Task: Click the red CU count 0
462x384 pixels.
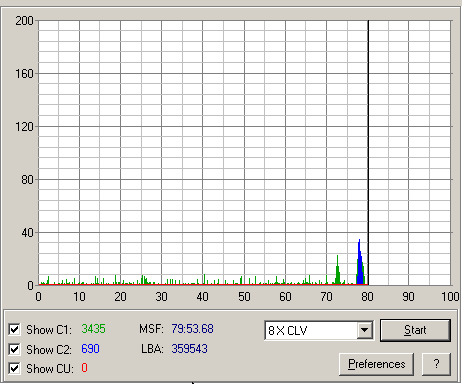Action: 84,368
